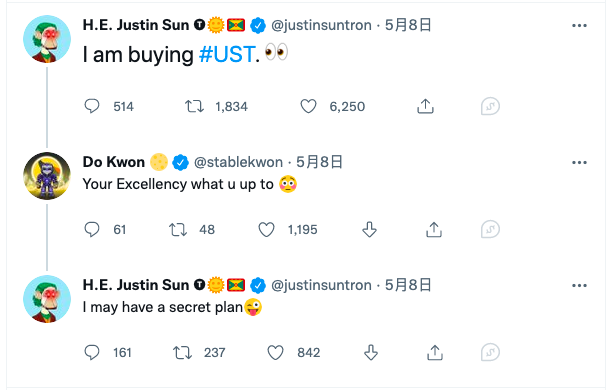Reply to Do Kwon's tweet
This screenshot has width=607, height=390.
pyautogui.click(x=92, y=229)
